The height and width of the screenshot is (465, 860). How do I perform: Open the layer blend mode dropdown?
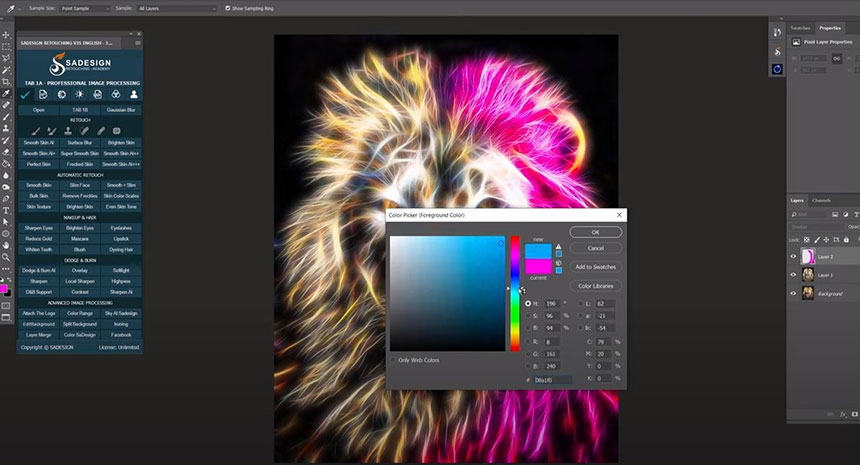tap(815, 227)
